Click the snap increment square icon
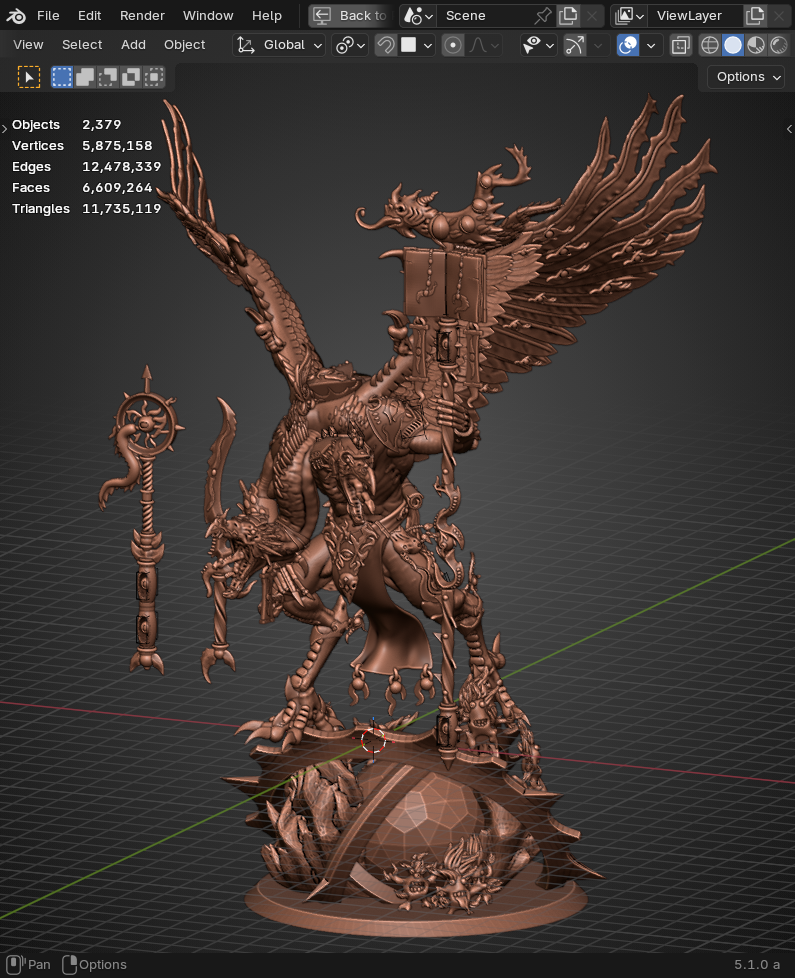 (408, 45)
